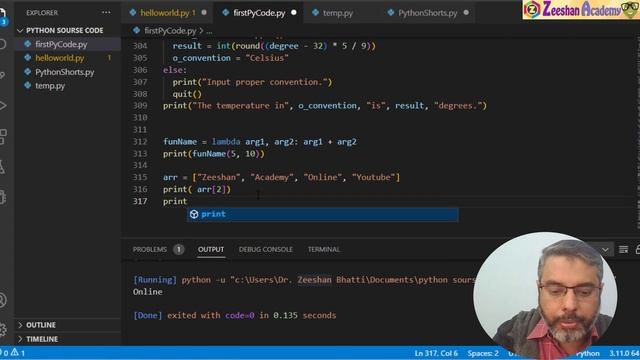640x360 pixels.
Task: Open the DEBUG CONSOLE panel tab
Action: (266, 249)
